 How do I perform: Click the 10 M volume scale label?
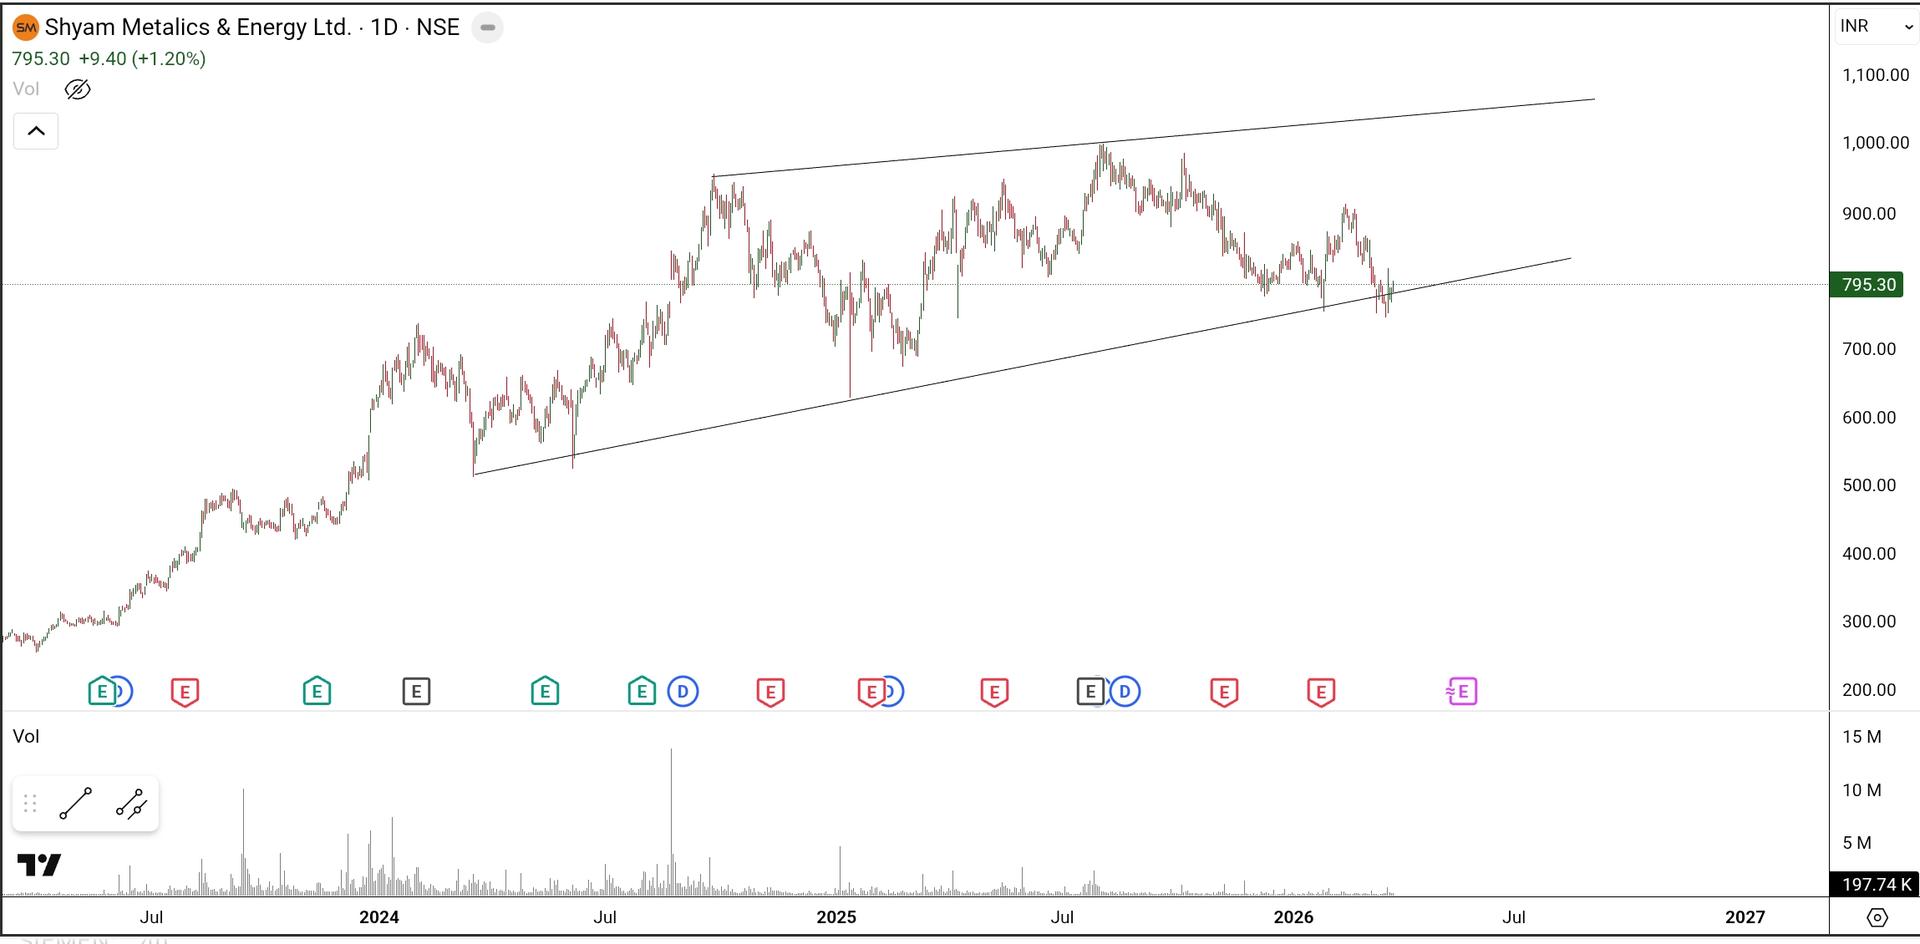point(1862,790)
